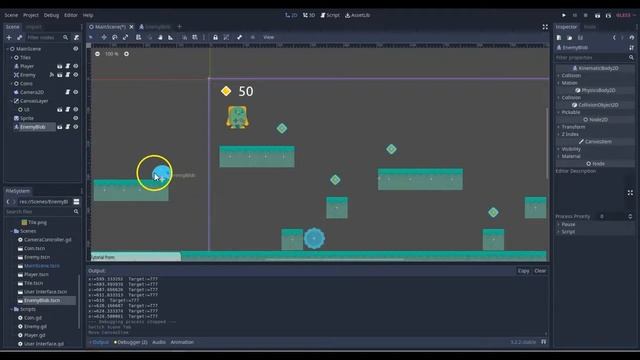
Task: Open the View menu in viewport toolbar
Action: pos(269,37)
